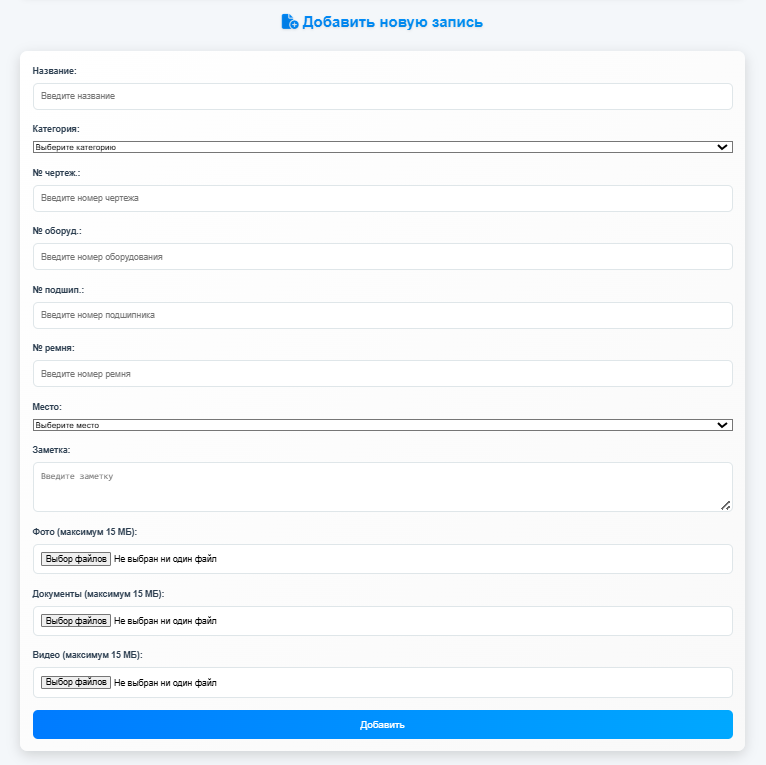Screen dimensions: 766x765
Task: Click the Категория dropdown chevron arrow
Action: point(723,147)
